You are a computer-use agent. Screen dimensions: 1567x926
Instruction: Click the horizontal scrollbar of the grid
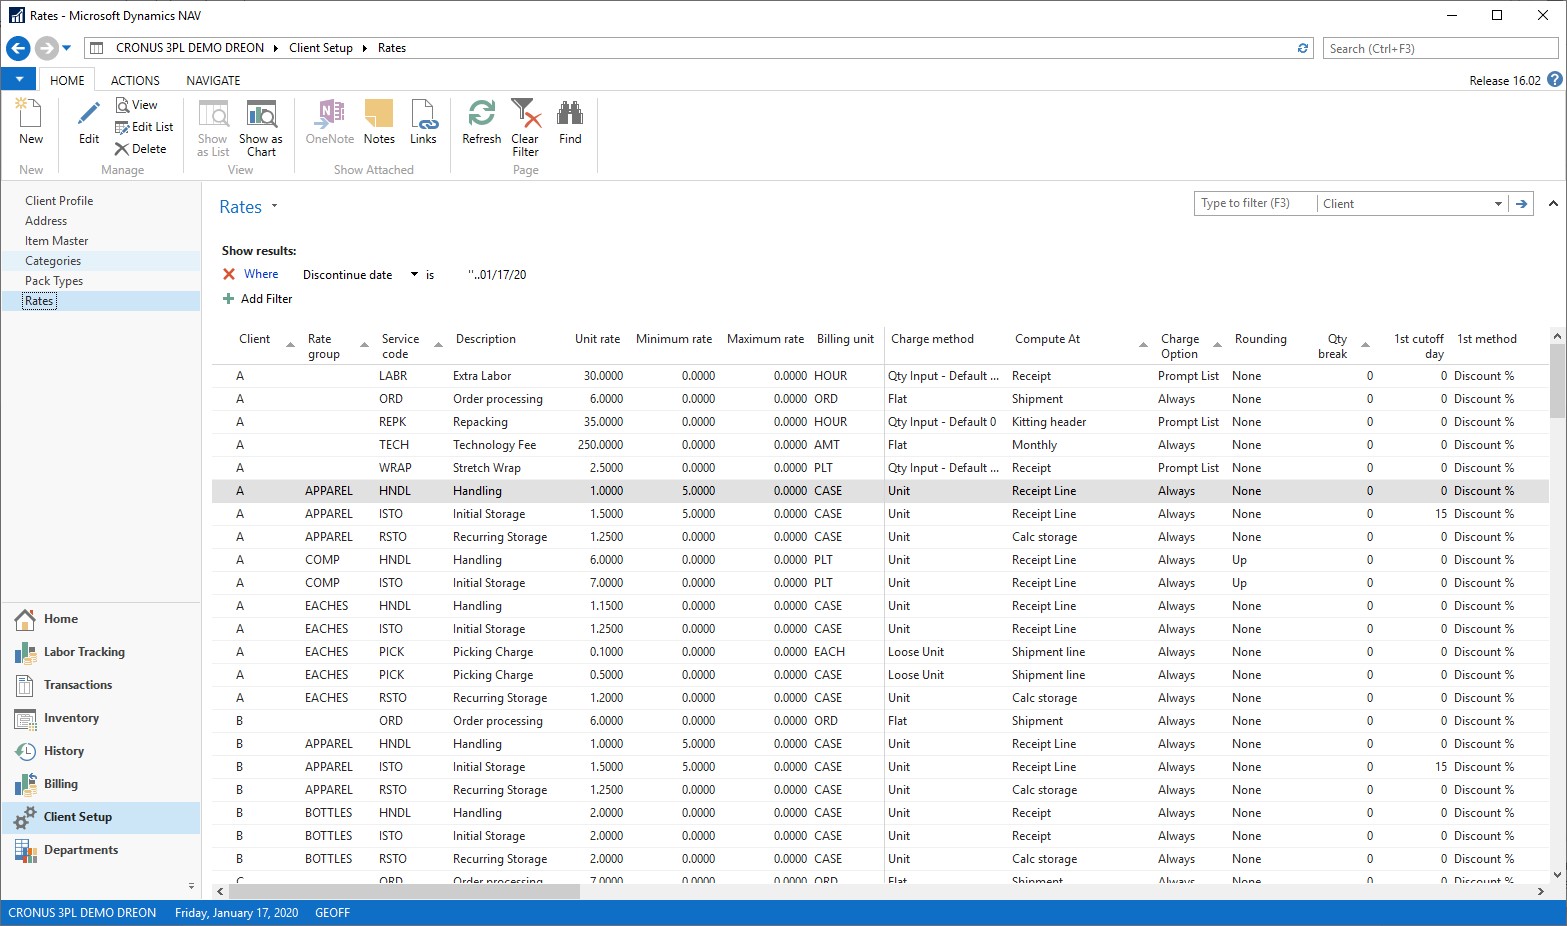pos(404,891)
